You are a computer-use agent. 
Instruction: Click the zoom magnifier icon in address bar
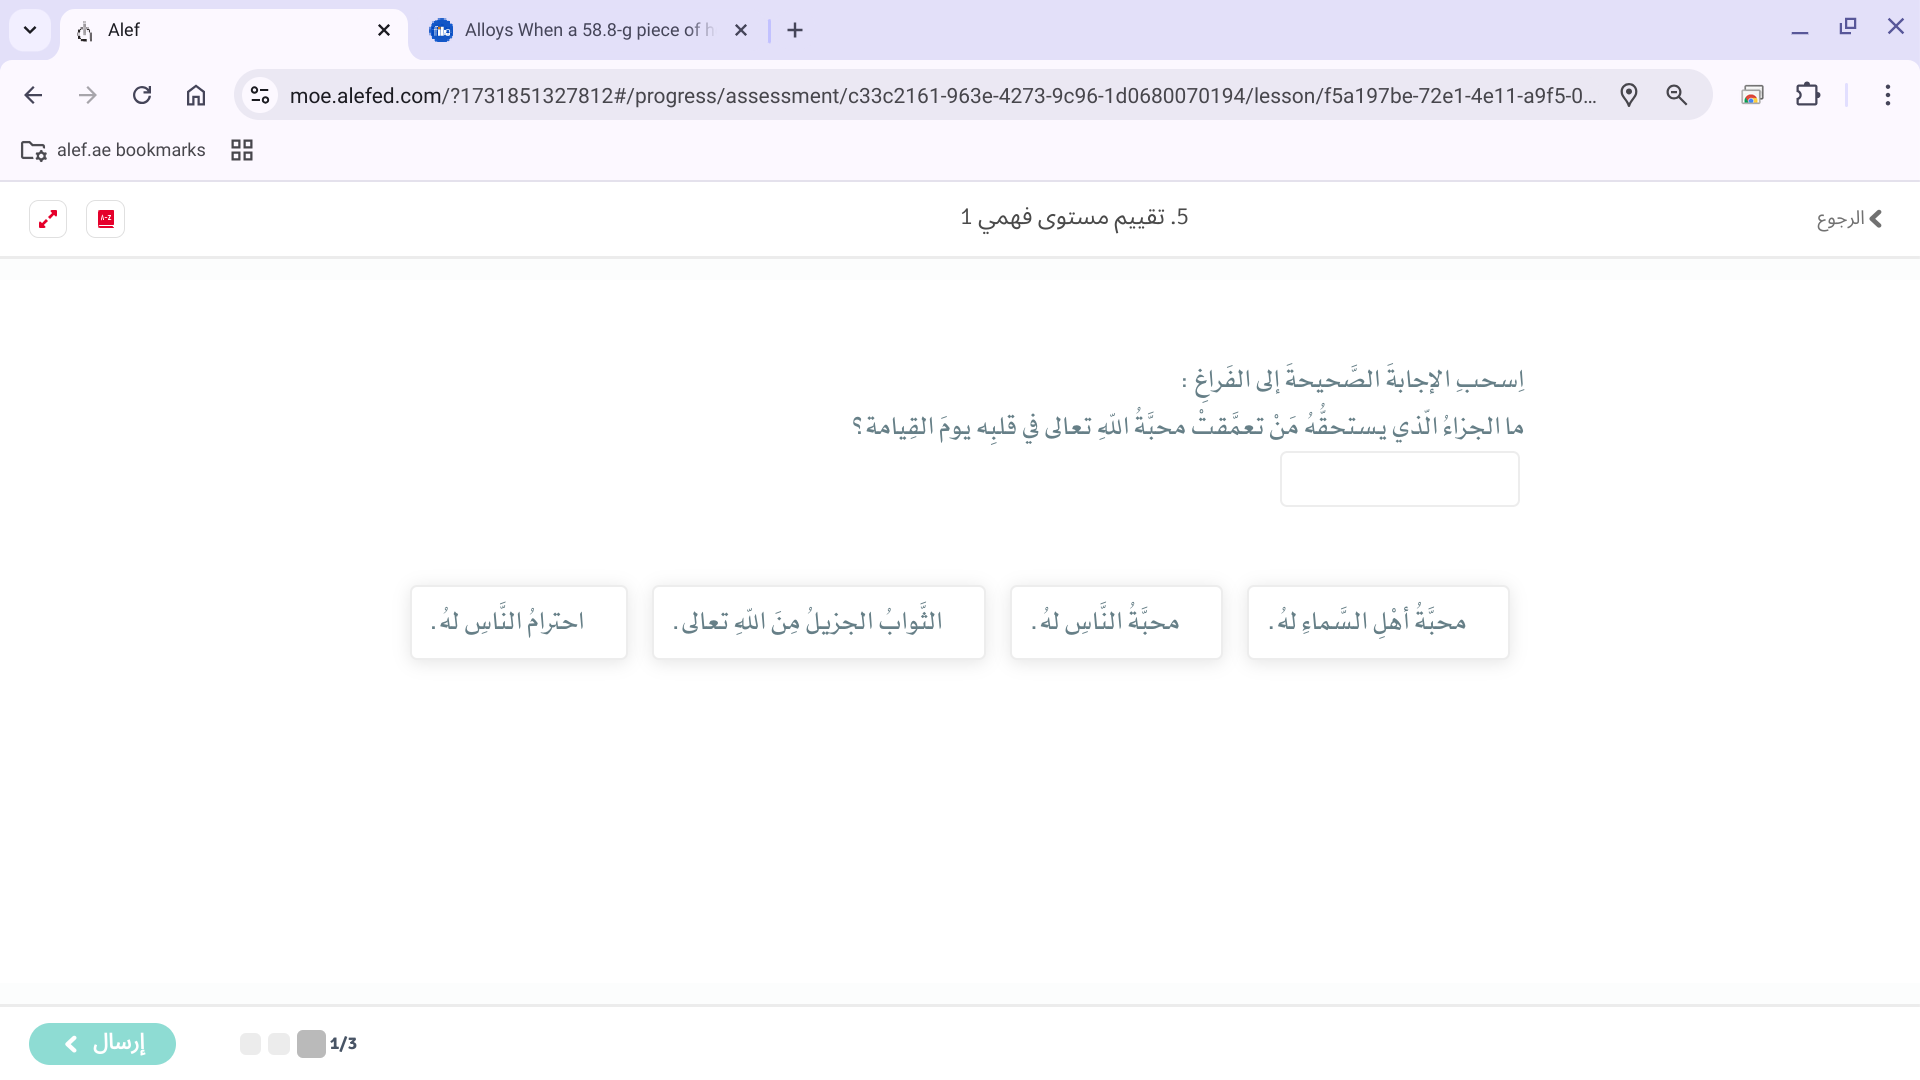click(x=1677, y=95)
